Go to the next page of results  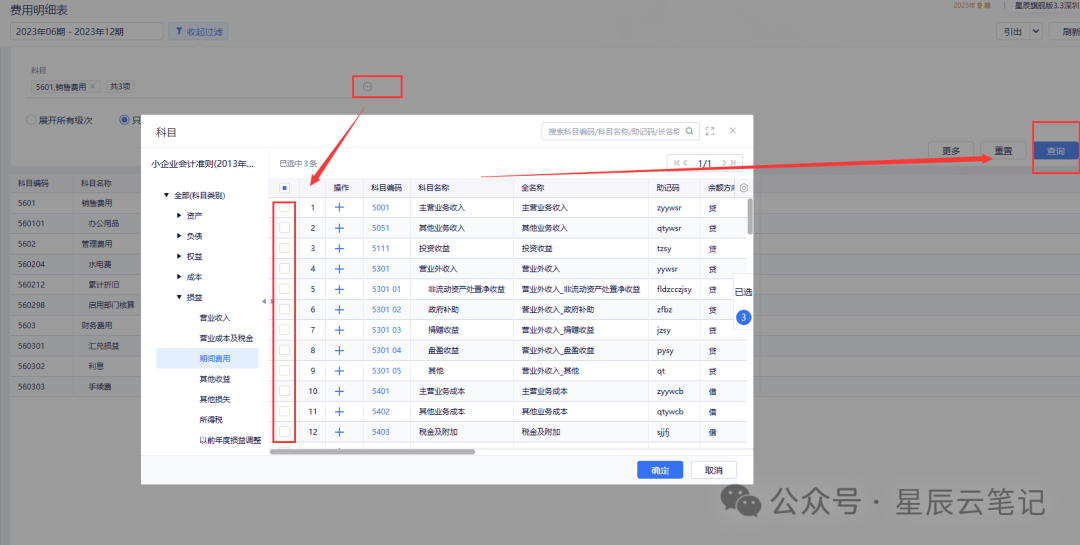[x=724, y=163]
